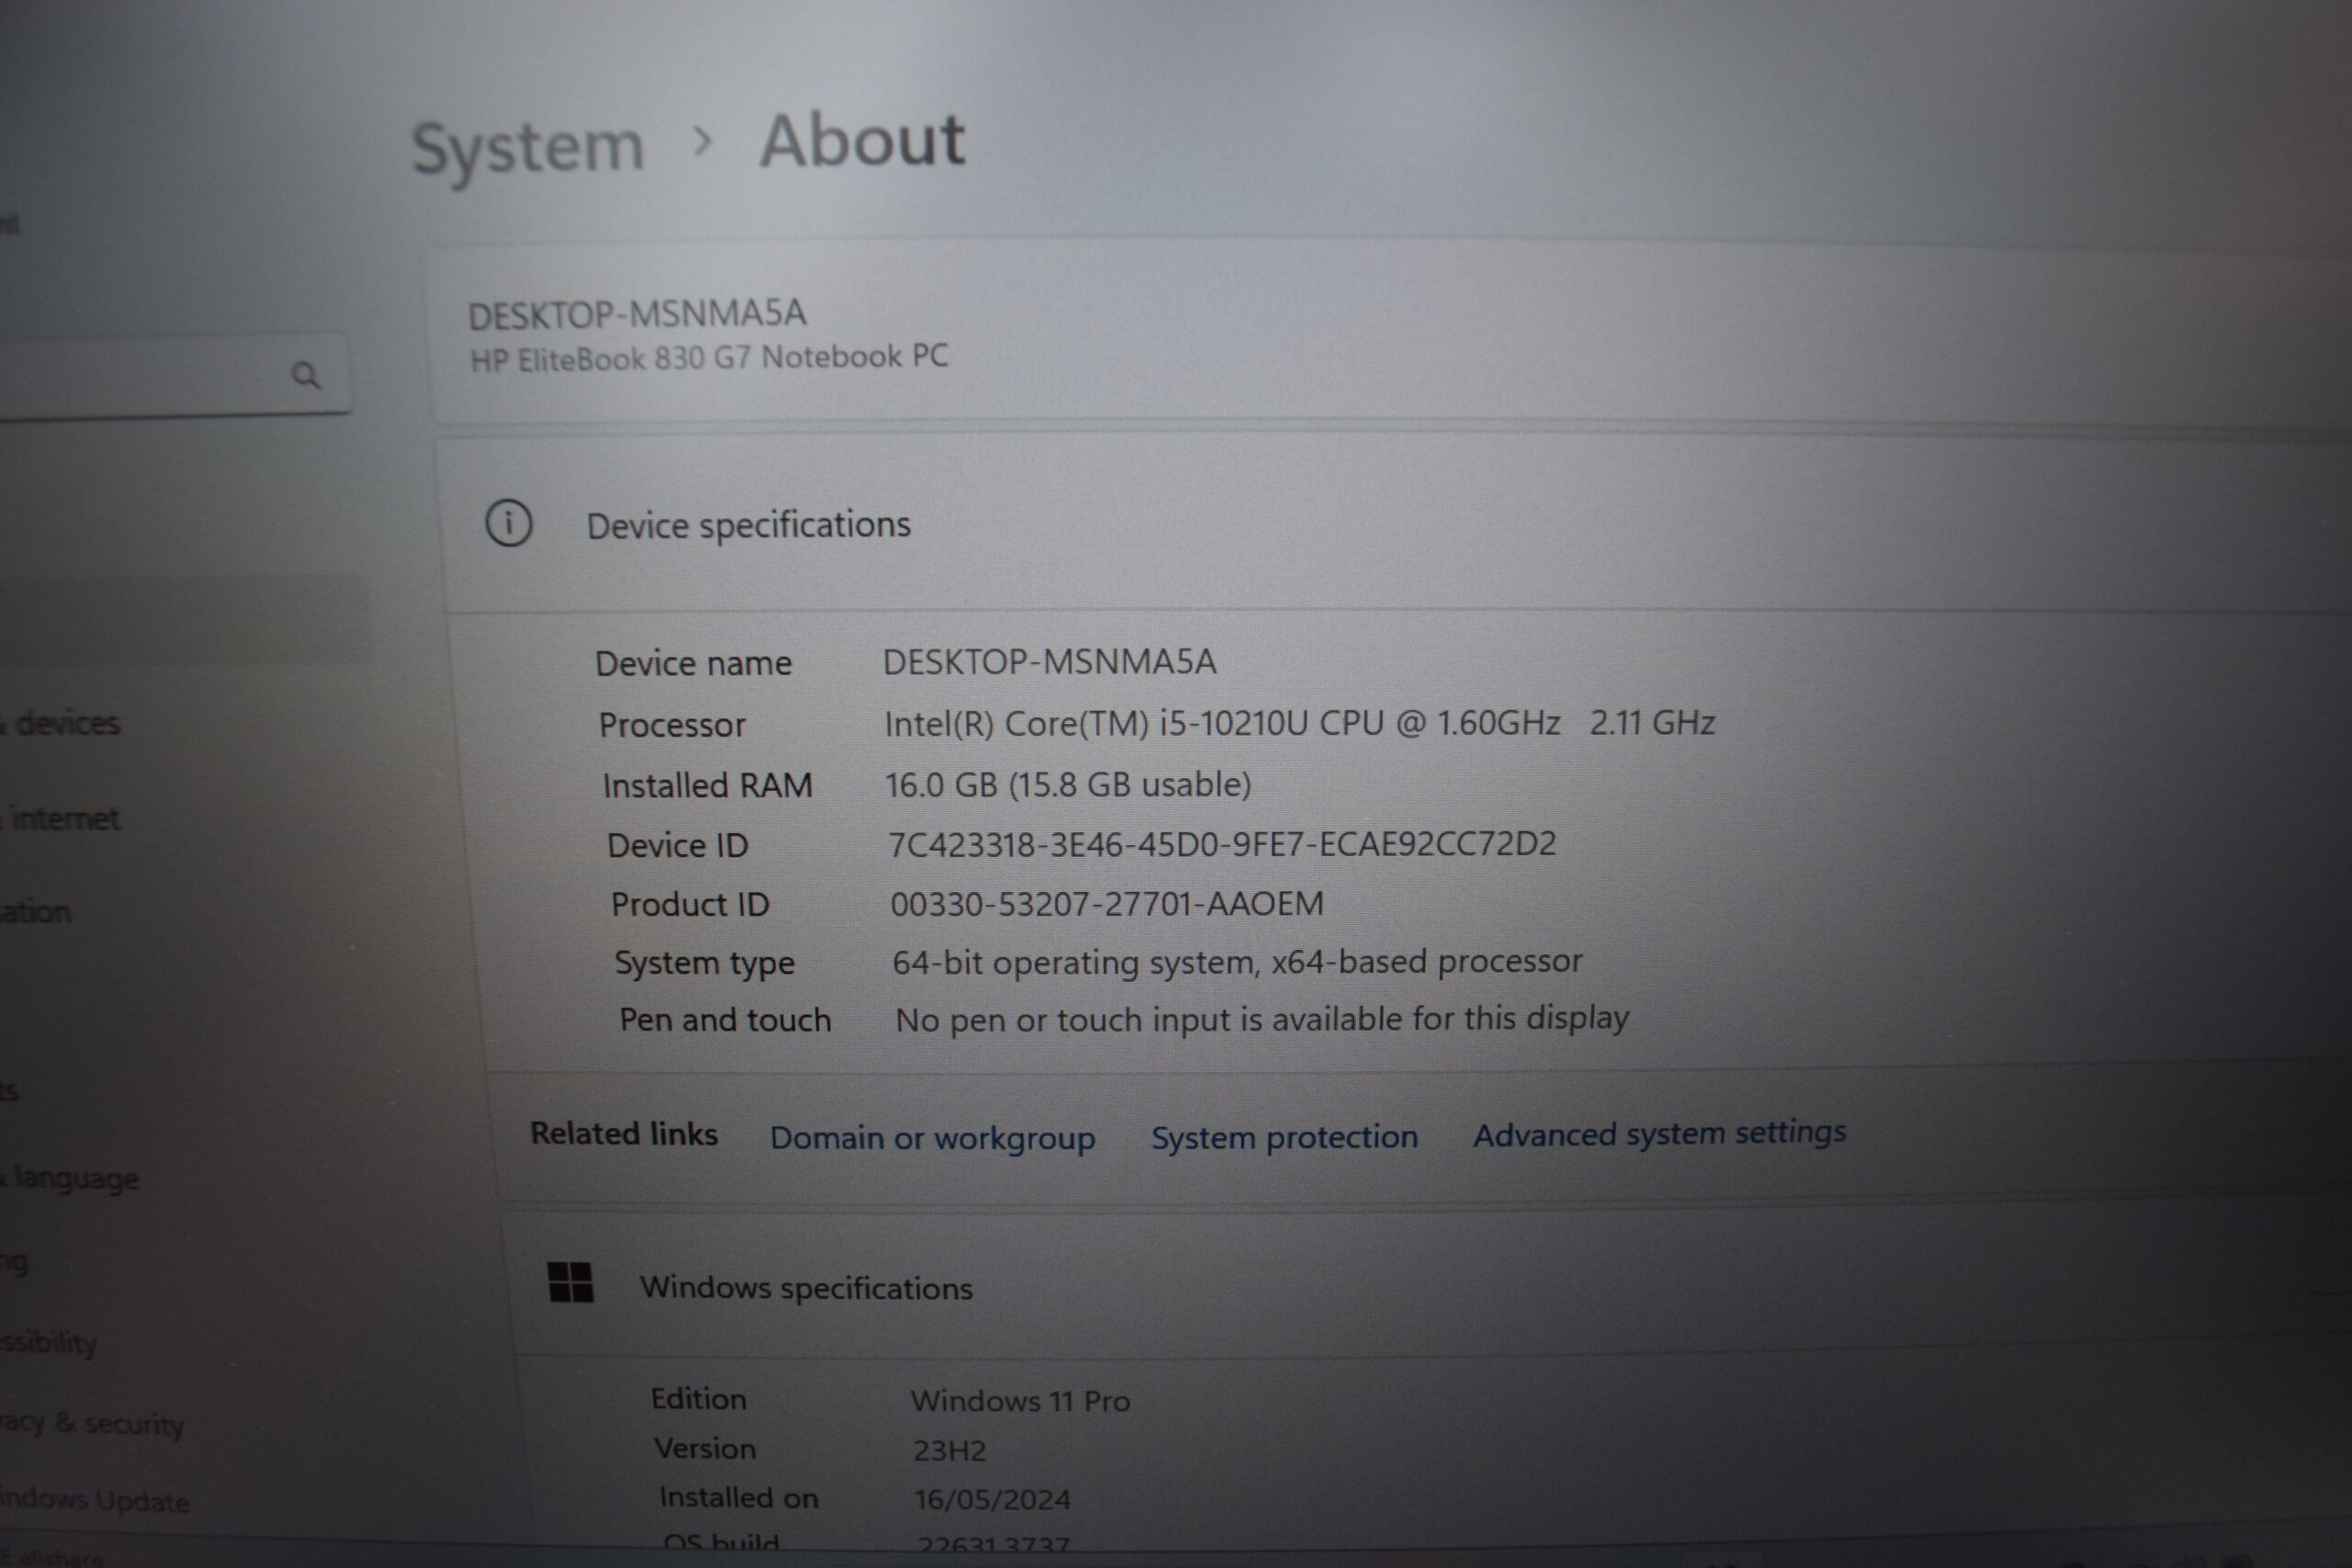Click the Version label

coord(705,1449)
